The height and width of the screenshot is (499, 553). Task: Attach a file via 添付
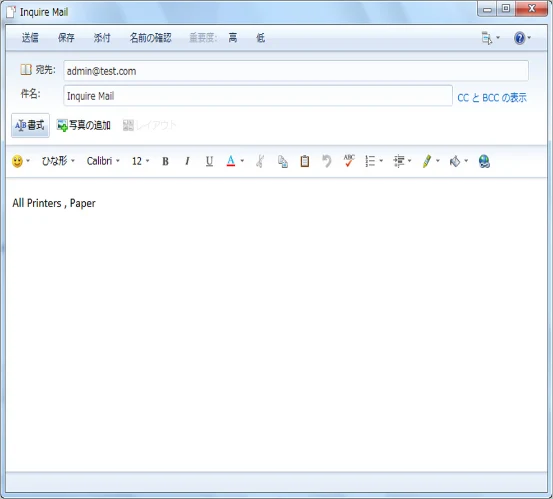(102, 37)
